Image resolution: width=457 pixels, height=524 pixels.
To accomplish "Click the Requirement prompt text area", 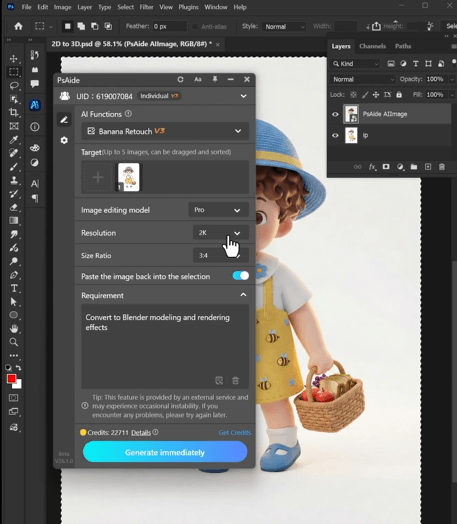I will [x=165, y=346].
